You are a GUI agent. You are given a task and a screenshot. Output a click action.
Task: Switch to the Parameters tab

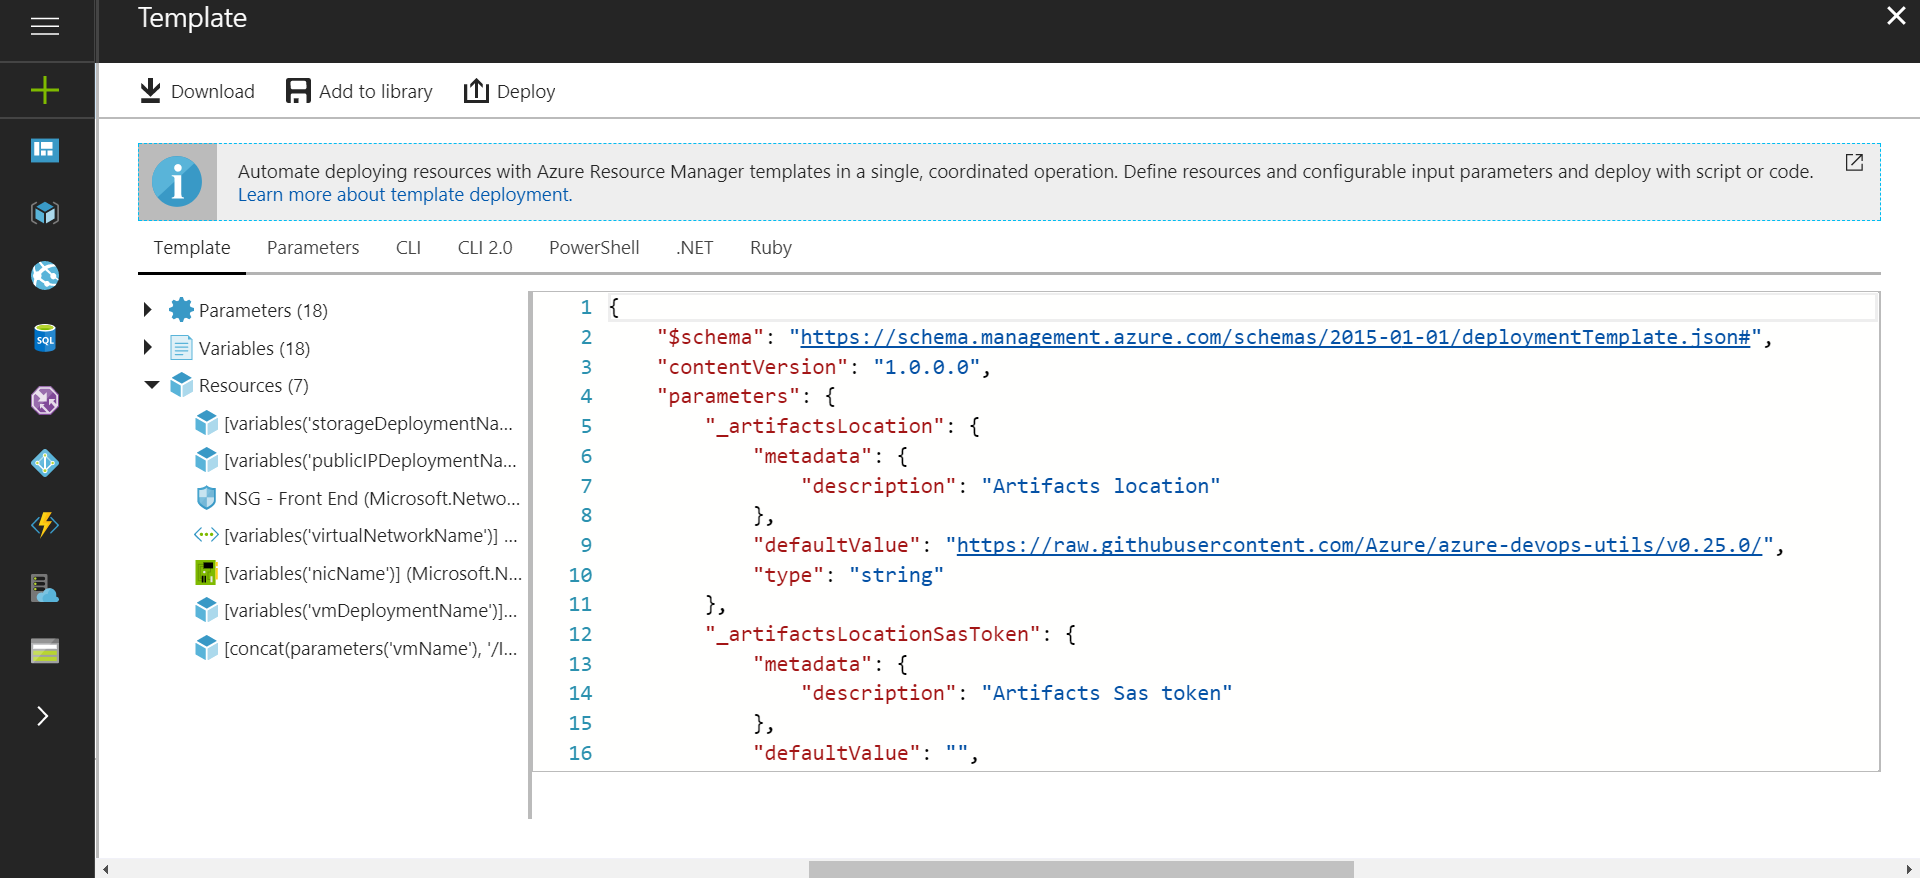313,248
